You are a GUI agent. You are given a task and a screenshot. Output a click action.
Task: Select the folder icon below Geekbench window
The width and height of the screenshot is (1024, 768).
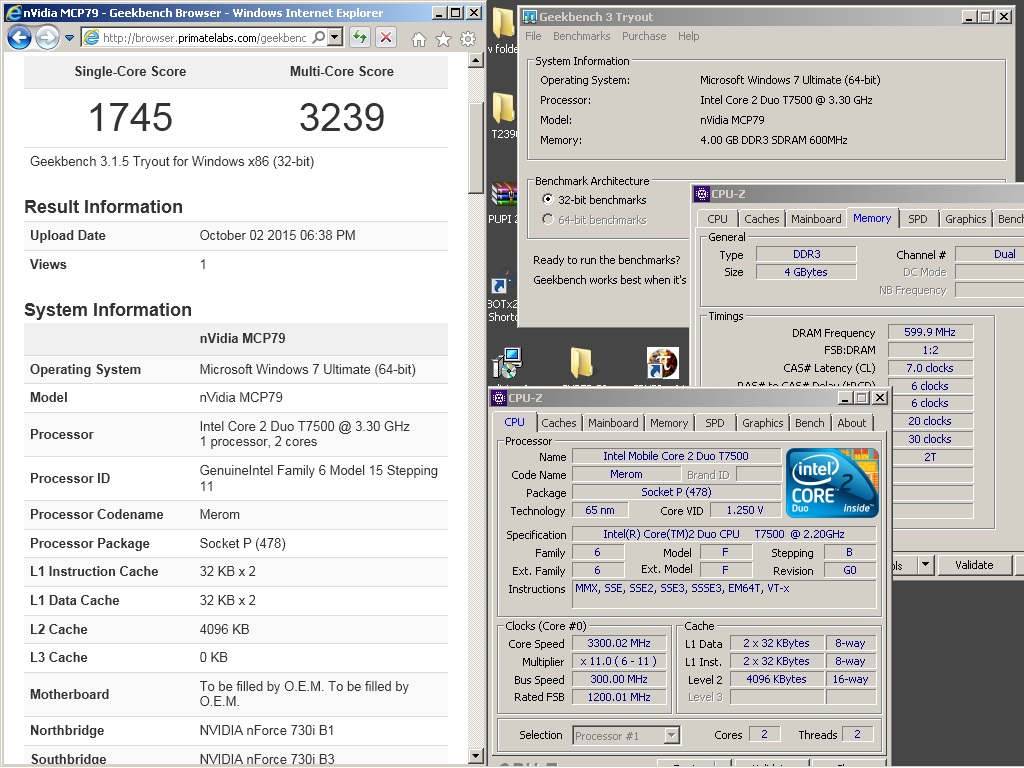tap(581, 362)
